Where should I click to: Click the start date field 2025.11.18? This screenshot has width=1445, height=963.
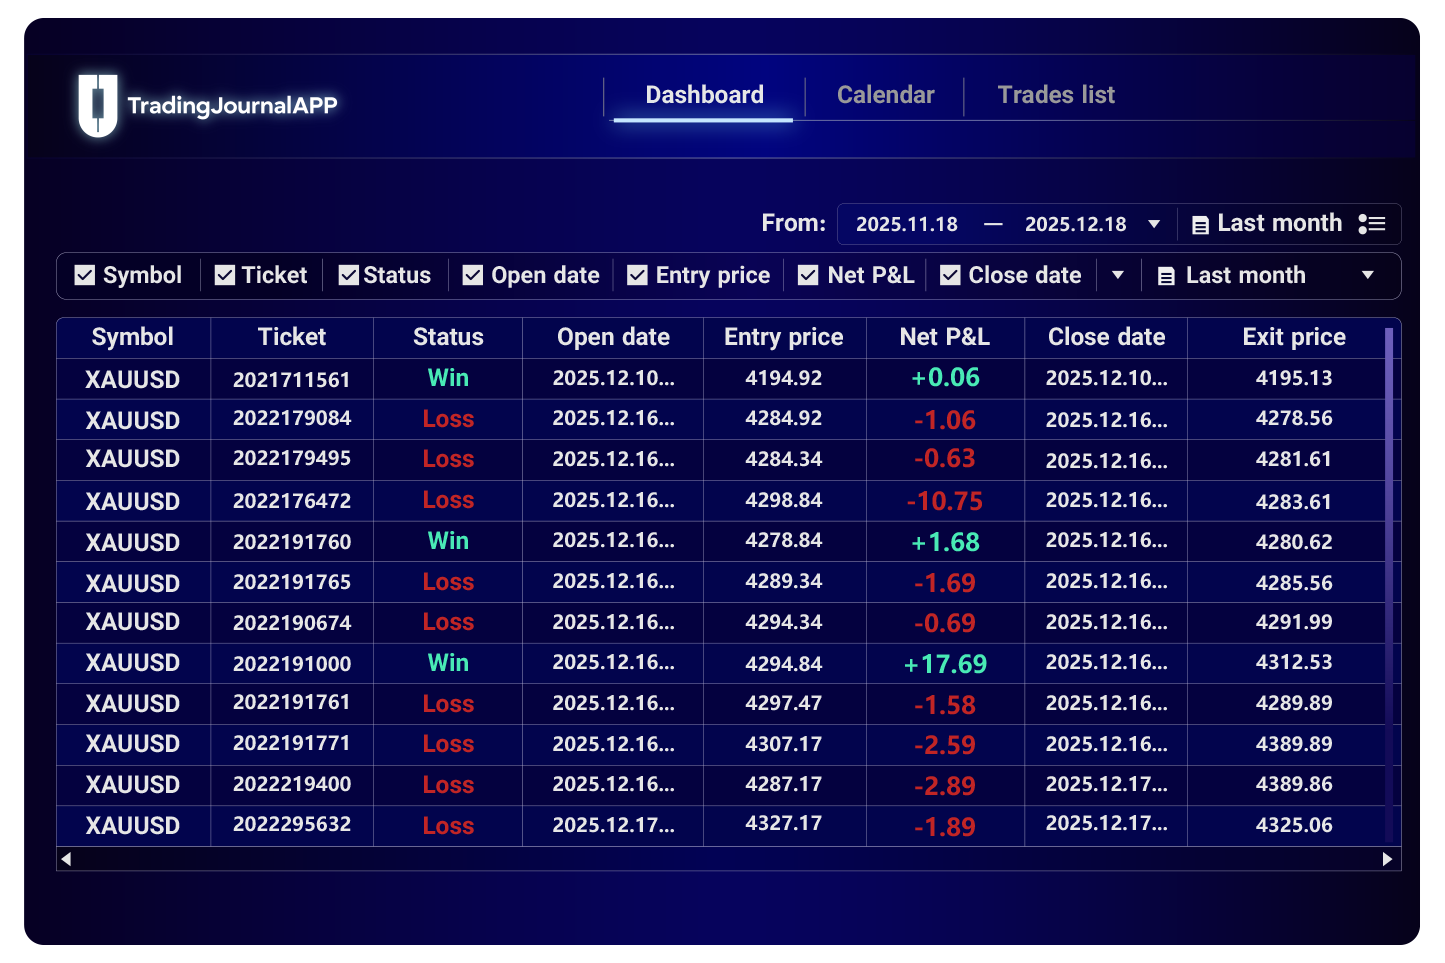tap(906, 224)
